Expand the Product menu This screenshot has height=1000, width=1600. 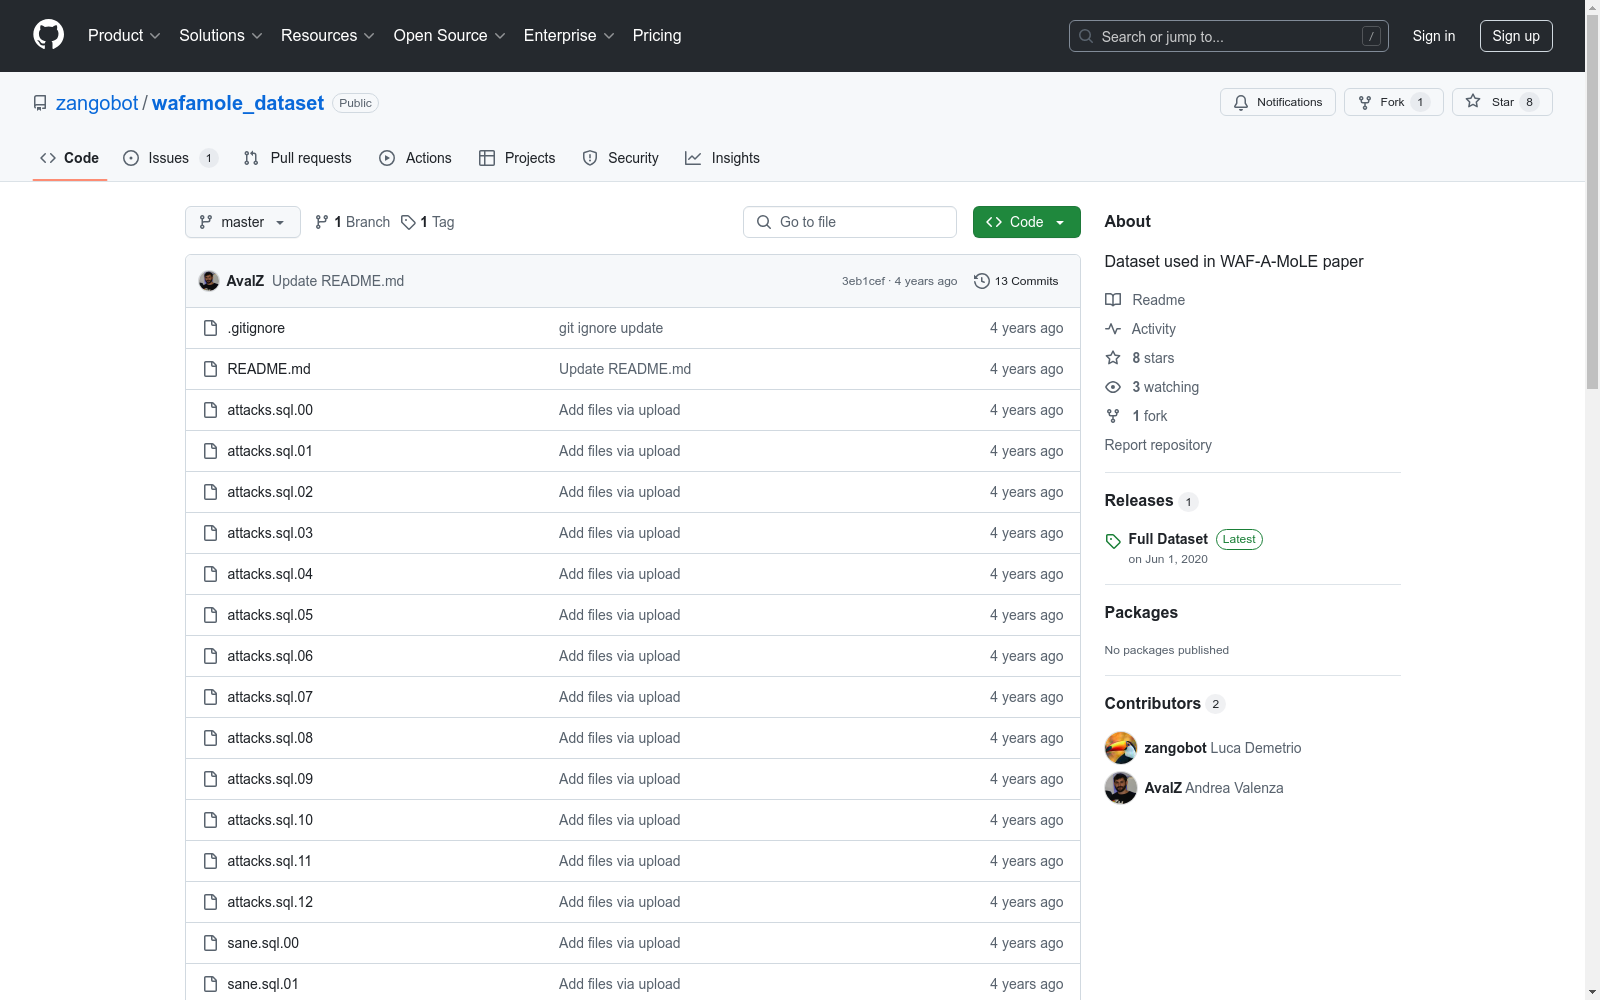click(124, 36)
